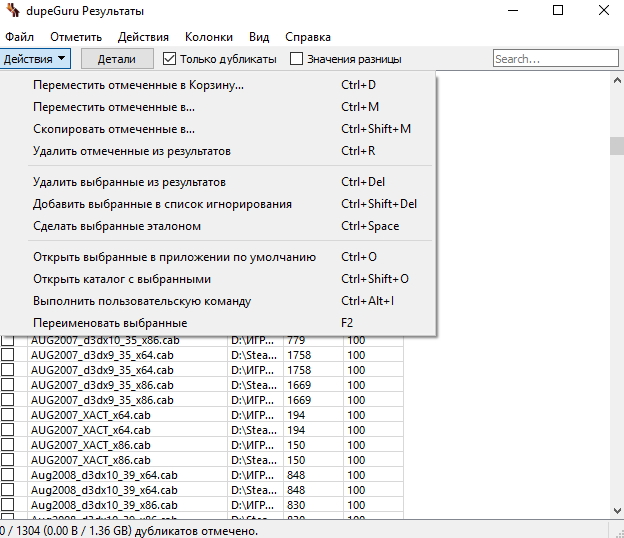The image size is (624, 538).
Task: Maximize the dupeGuru window
Action: click(555, 12)
